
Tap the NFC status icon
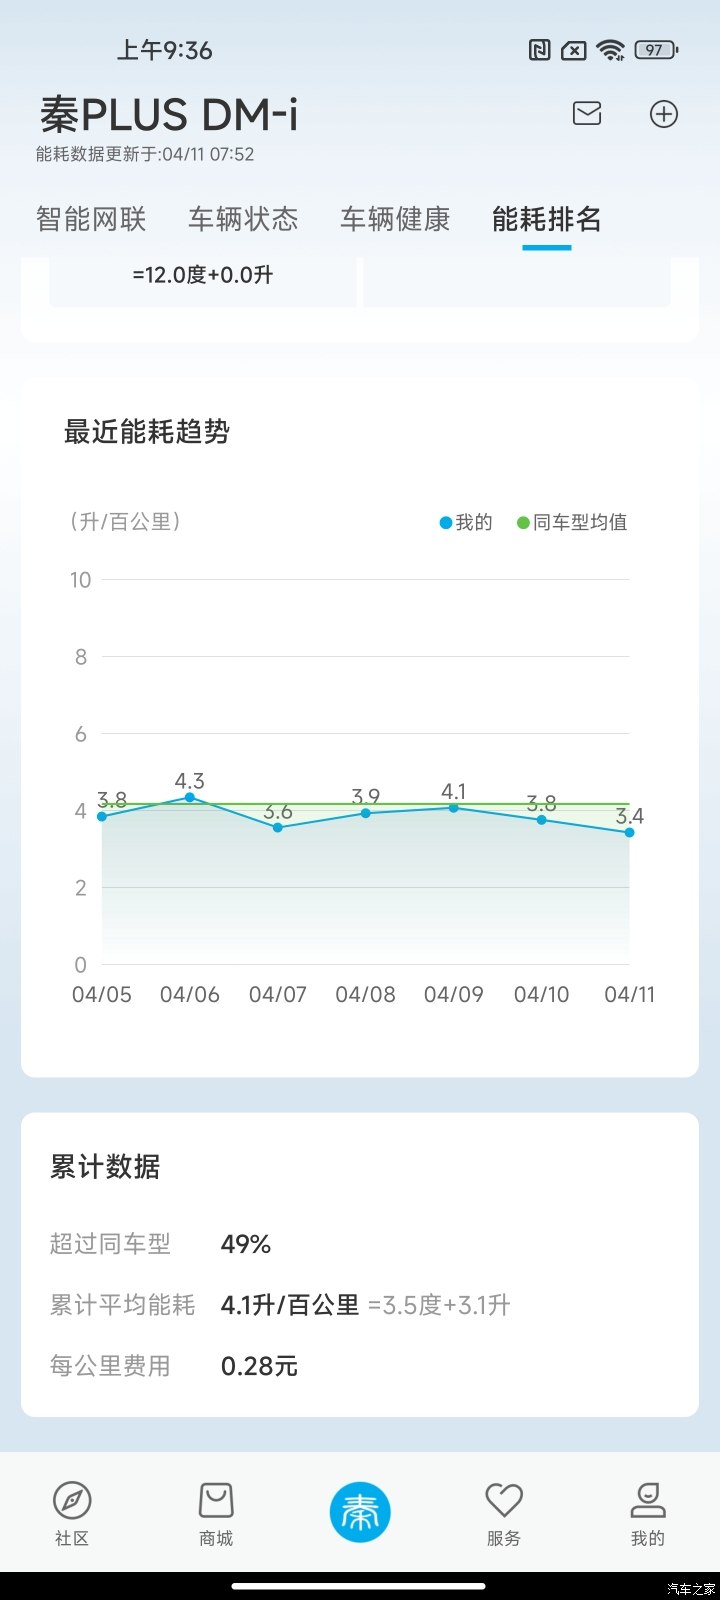[540, 50]
